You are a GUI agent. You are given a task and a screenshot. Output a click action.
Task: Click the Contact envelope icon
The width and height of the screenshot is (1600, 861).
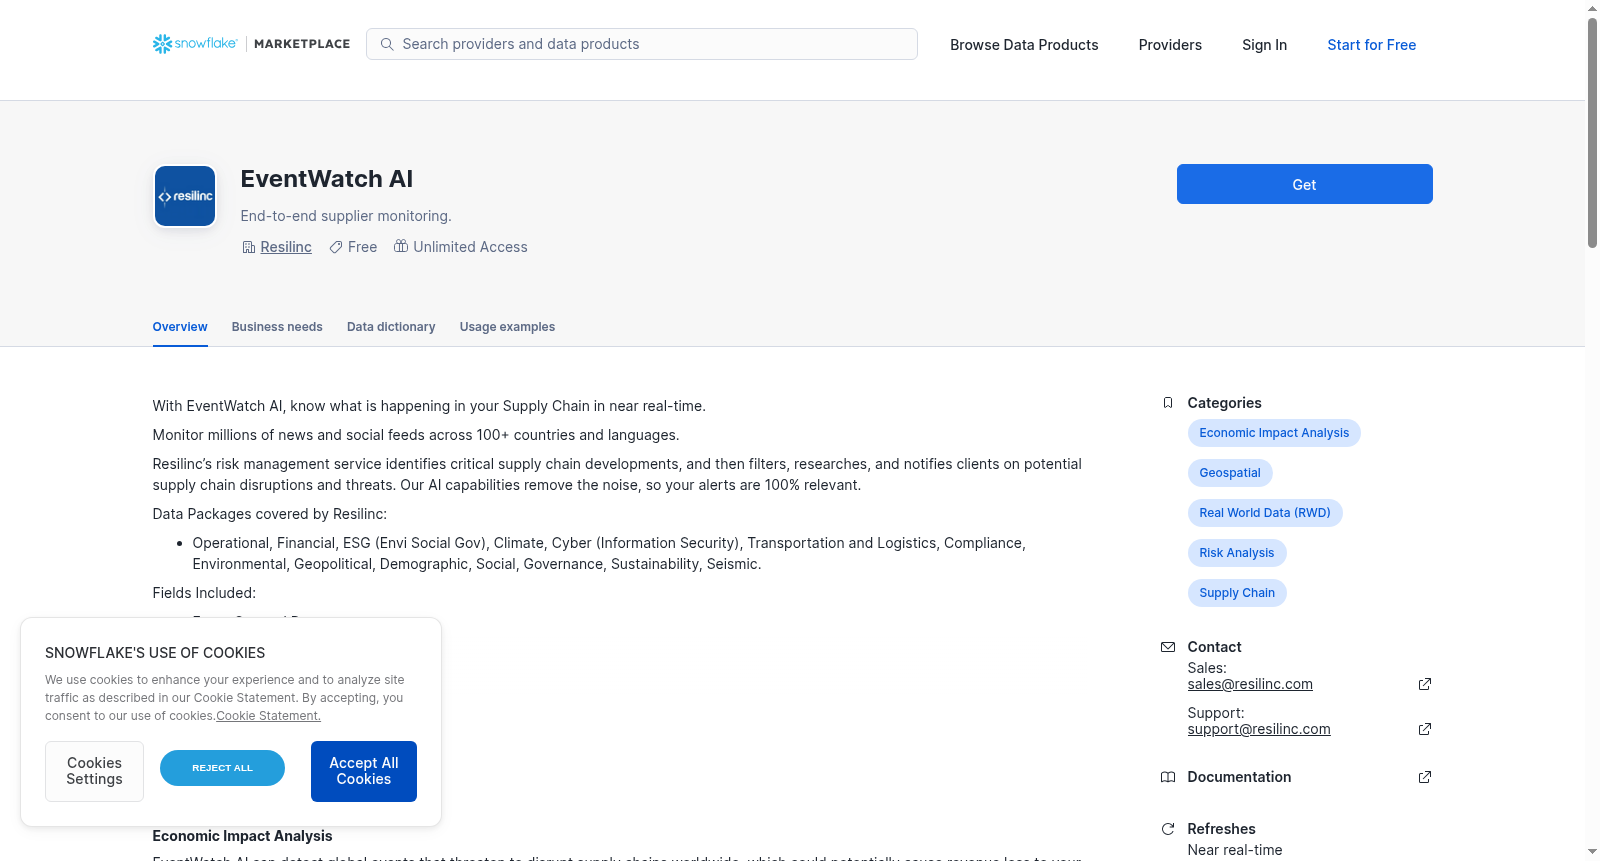click(1168, 647)
